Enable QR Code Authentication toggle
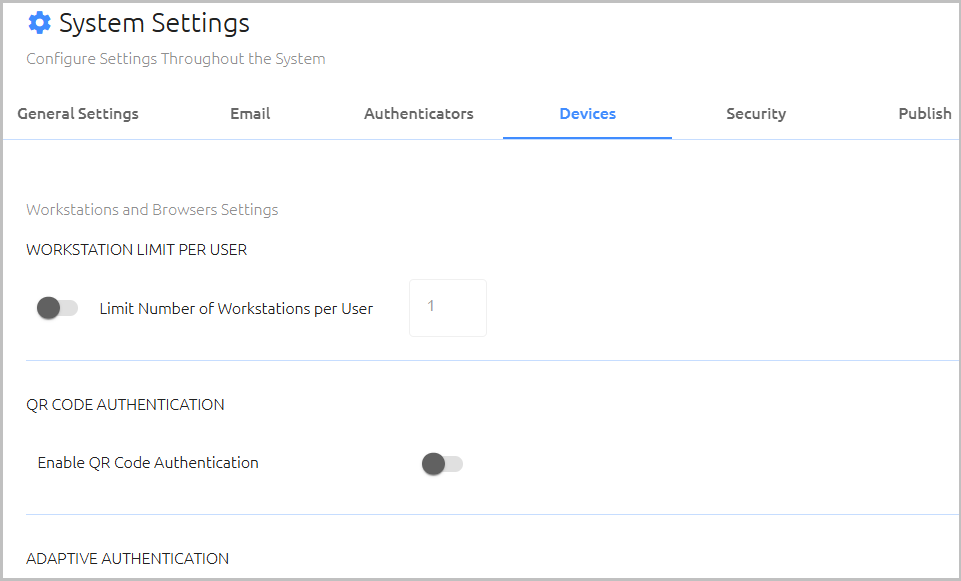Image resolution: width=961 pixels, height=581 pixels. coord(442,464)
